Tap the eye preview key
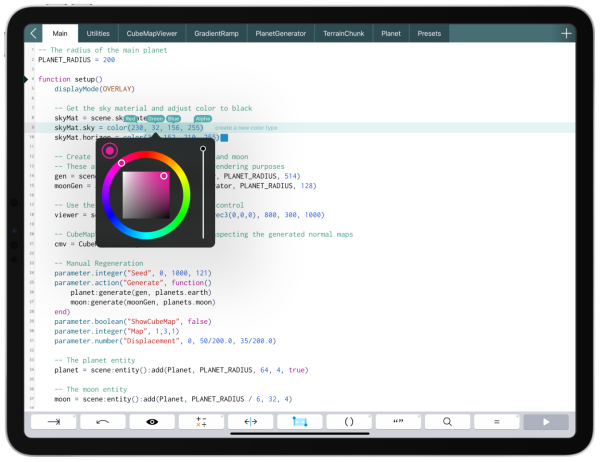The image size is (600, 462). pos(152,422)
